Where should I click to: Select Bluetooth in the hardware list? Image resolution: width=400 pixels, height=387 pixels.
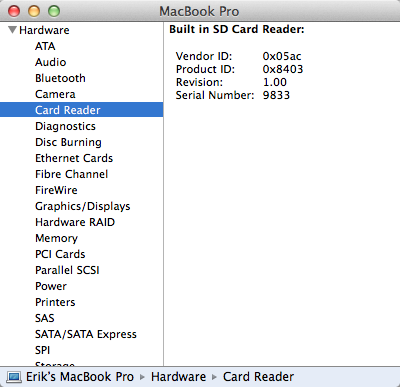tap(60, 78)
